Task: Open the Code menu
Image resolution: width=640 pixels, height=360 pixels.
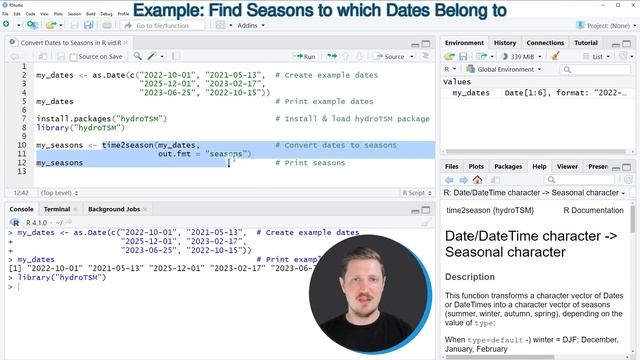Action: coord(30,14)
